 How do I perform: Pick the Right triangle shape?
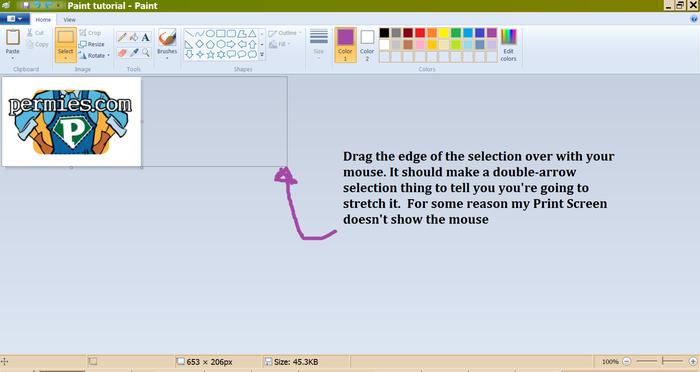coord(189,44)
